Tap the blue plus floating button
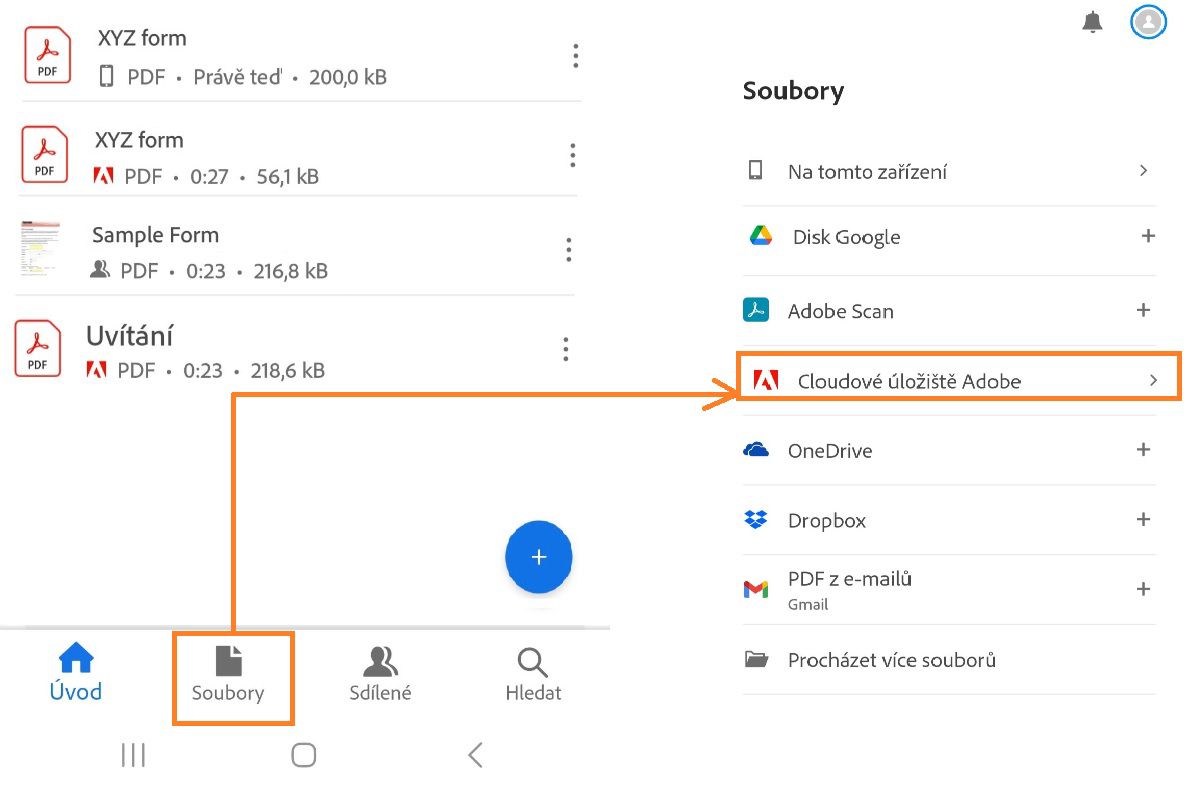 539,557
